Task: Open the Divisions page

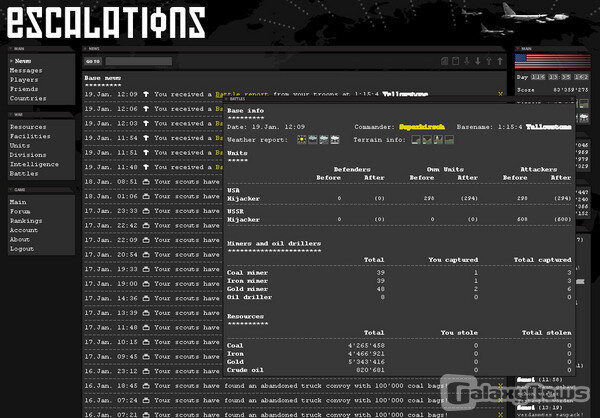Action: tap(28, 155)
